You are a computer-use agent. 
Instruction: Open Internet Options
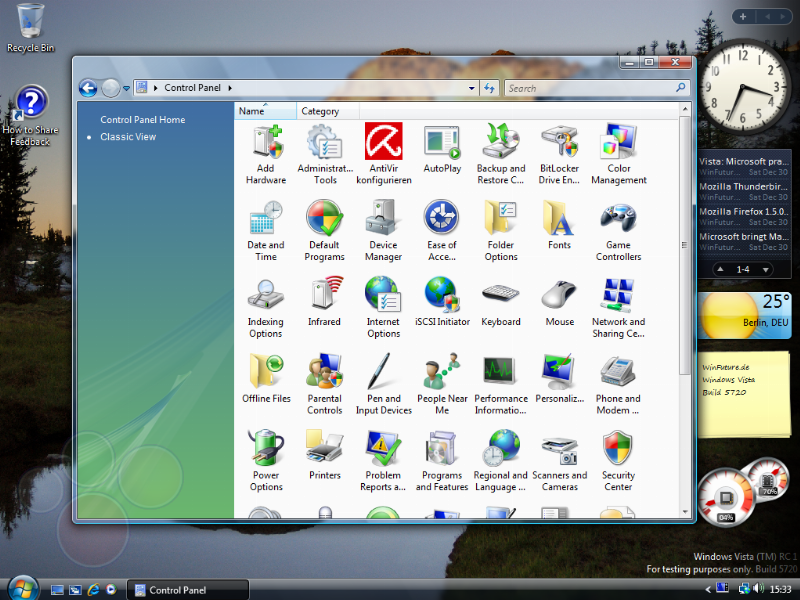(383, 307)
